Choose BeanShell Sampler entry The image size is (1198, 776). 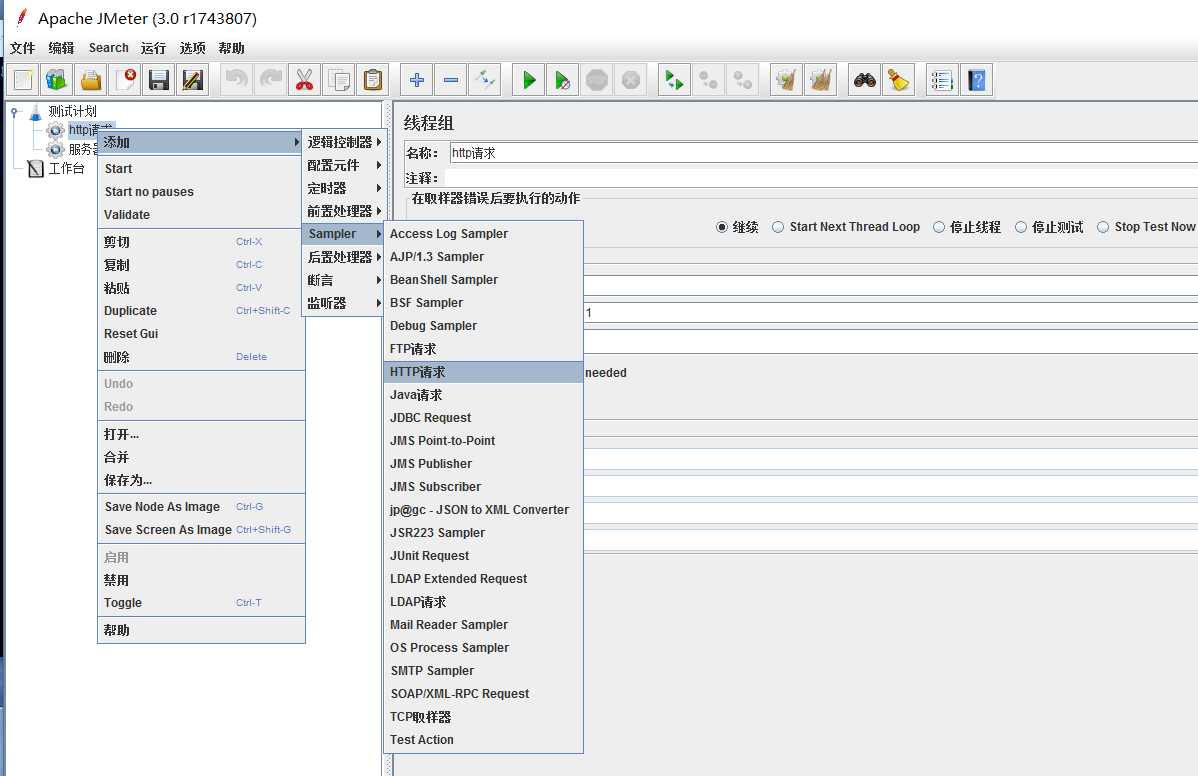(x=483, y=280)
